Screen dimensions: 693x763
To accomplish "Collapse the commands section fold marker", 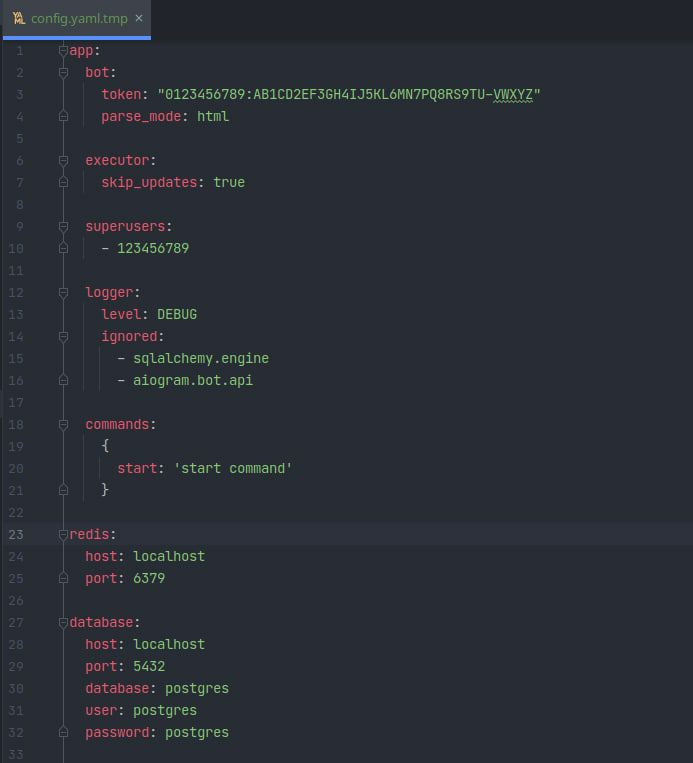I will click(63, 425).
